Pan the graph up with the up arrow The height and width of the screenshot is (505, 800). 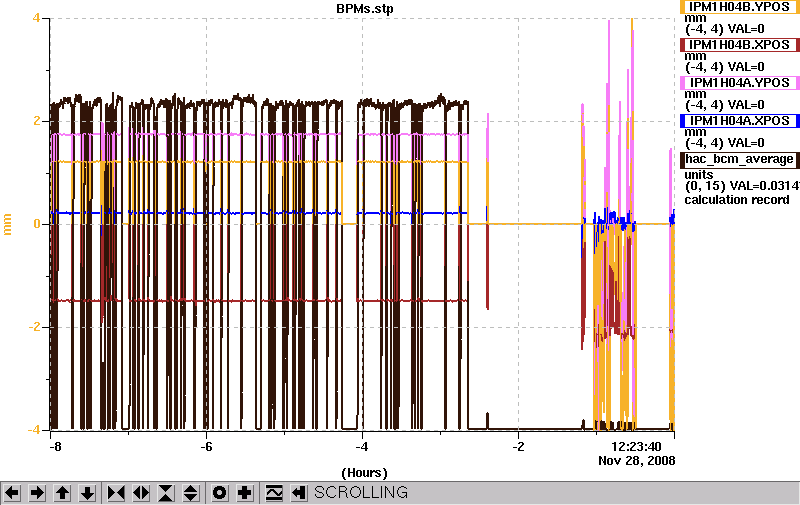tap(62, 493)
